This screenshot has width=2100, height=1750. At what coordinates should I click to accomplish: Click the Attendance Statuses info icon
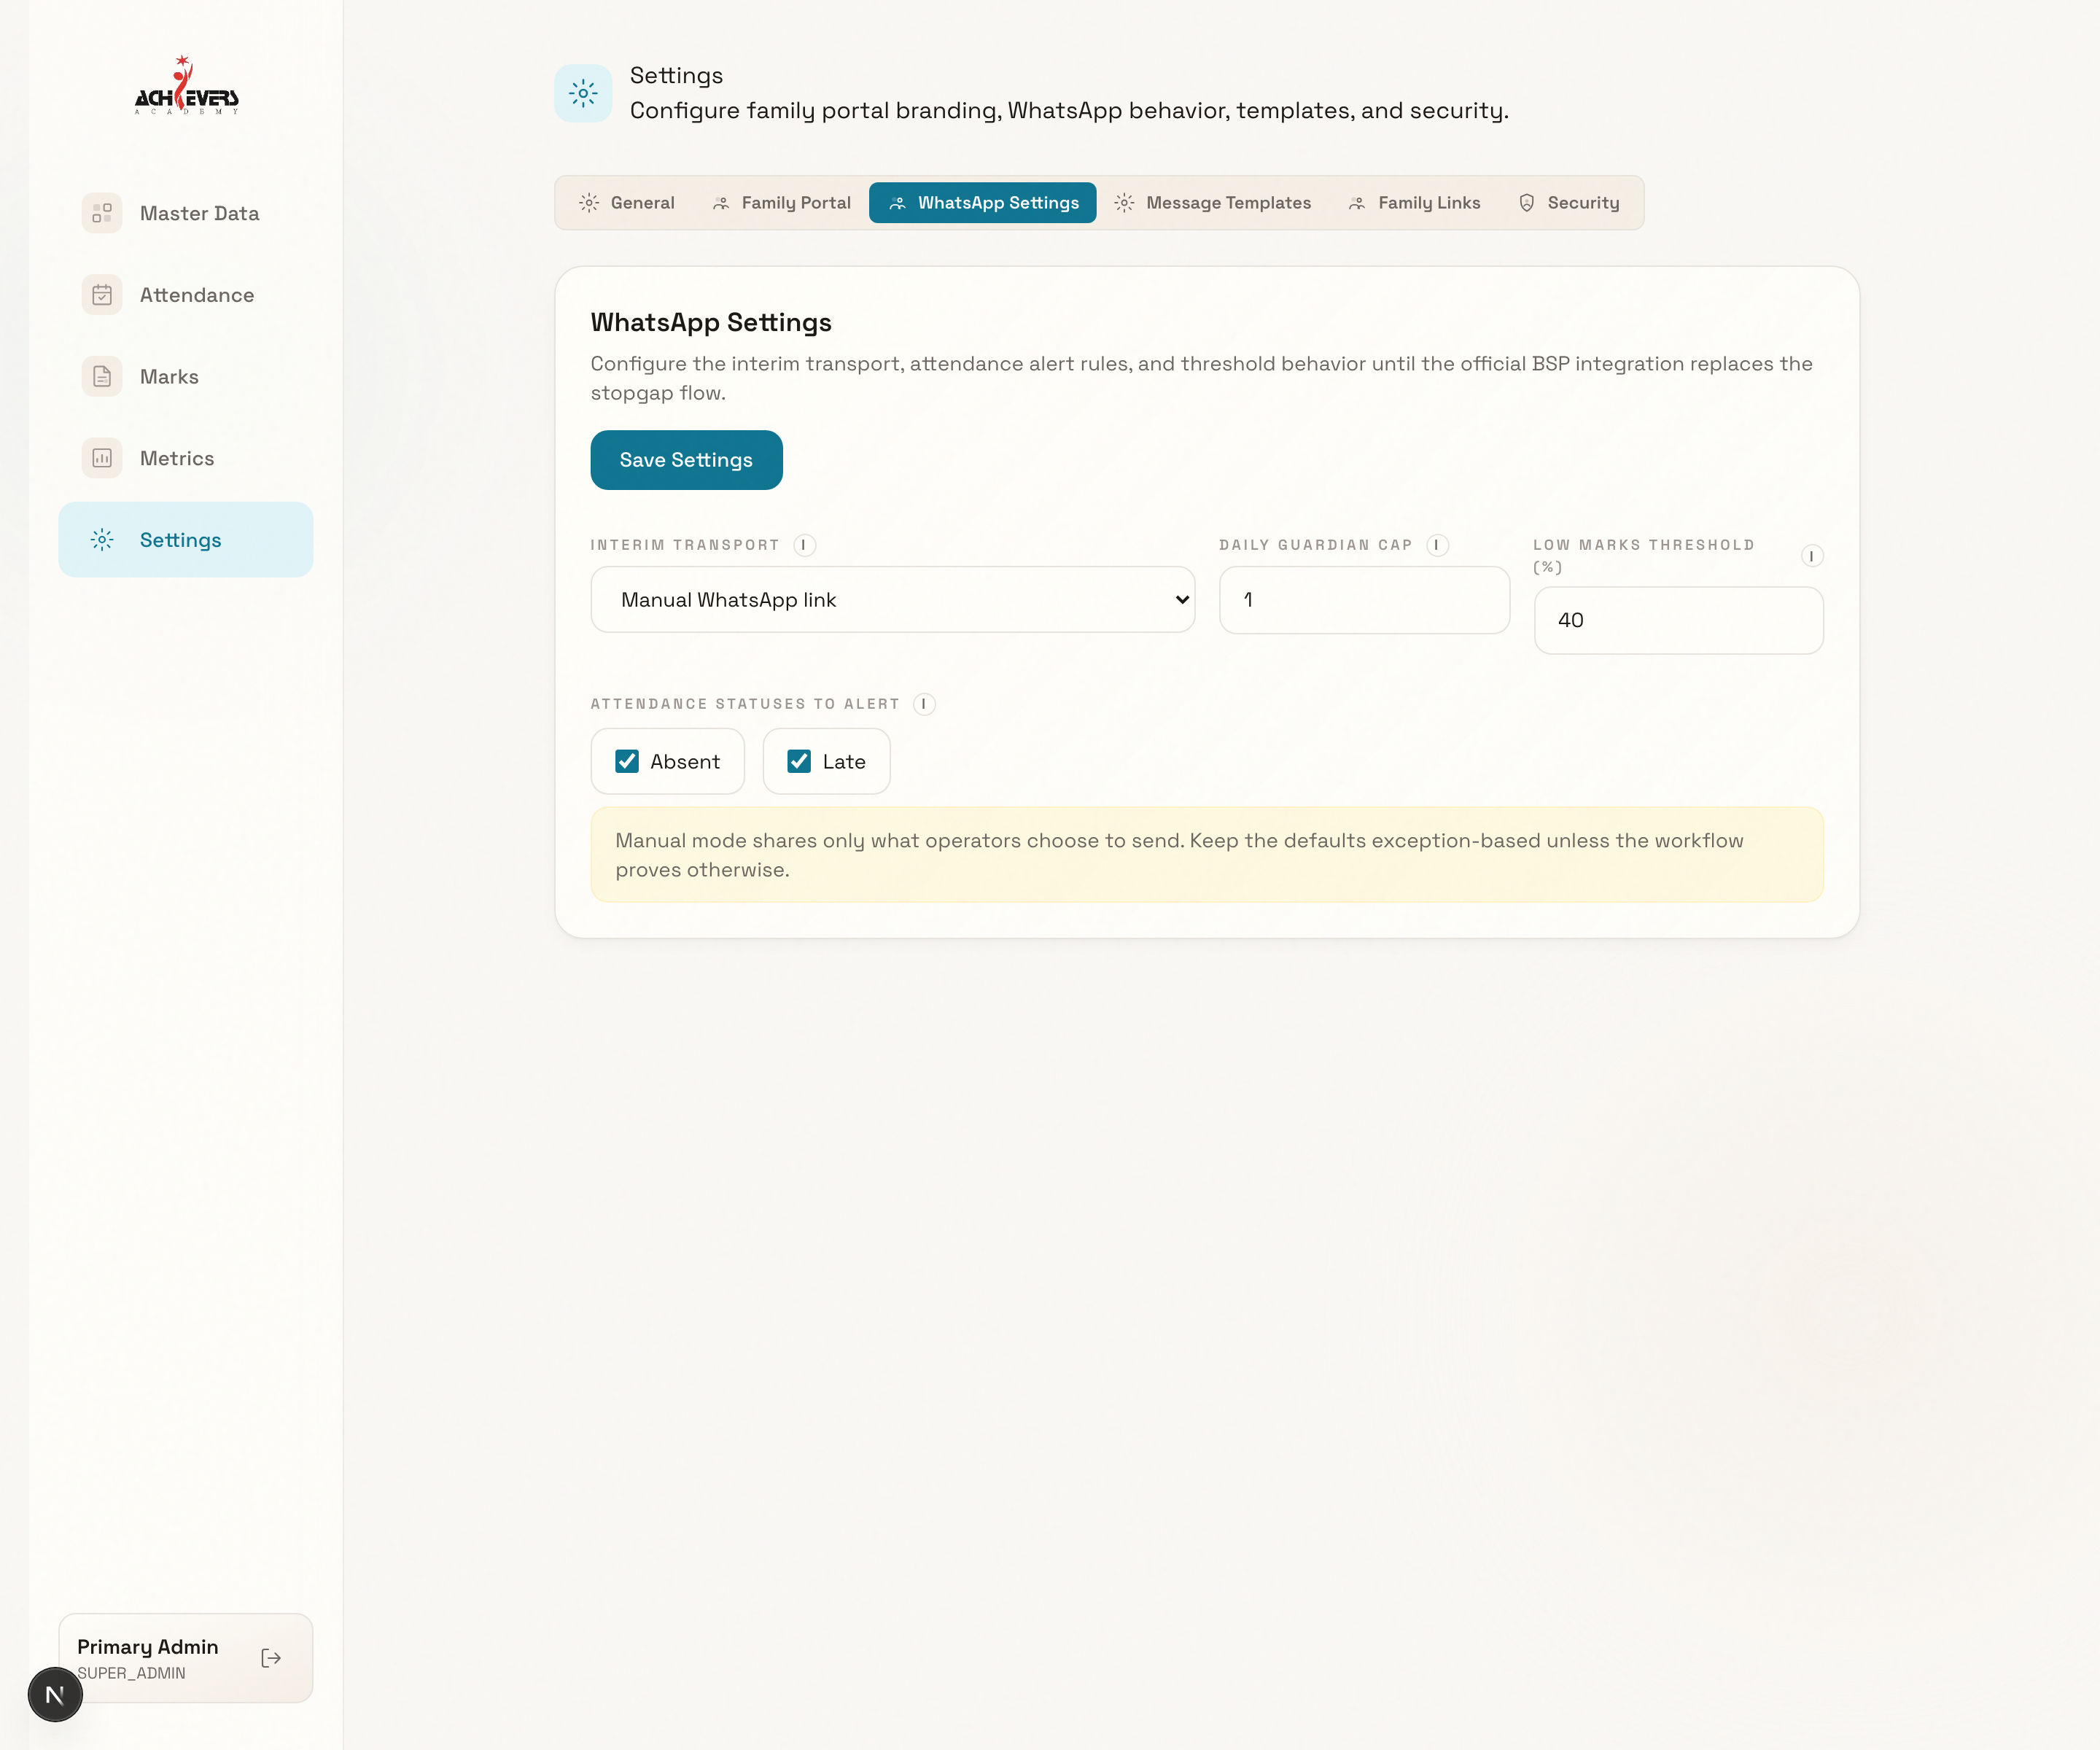[x=924, y=704]
